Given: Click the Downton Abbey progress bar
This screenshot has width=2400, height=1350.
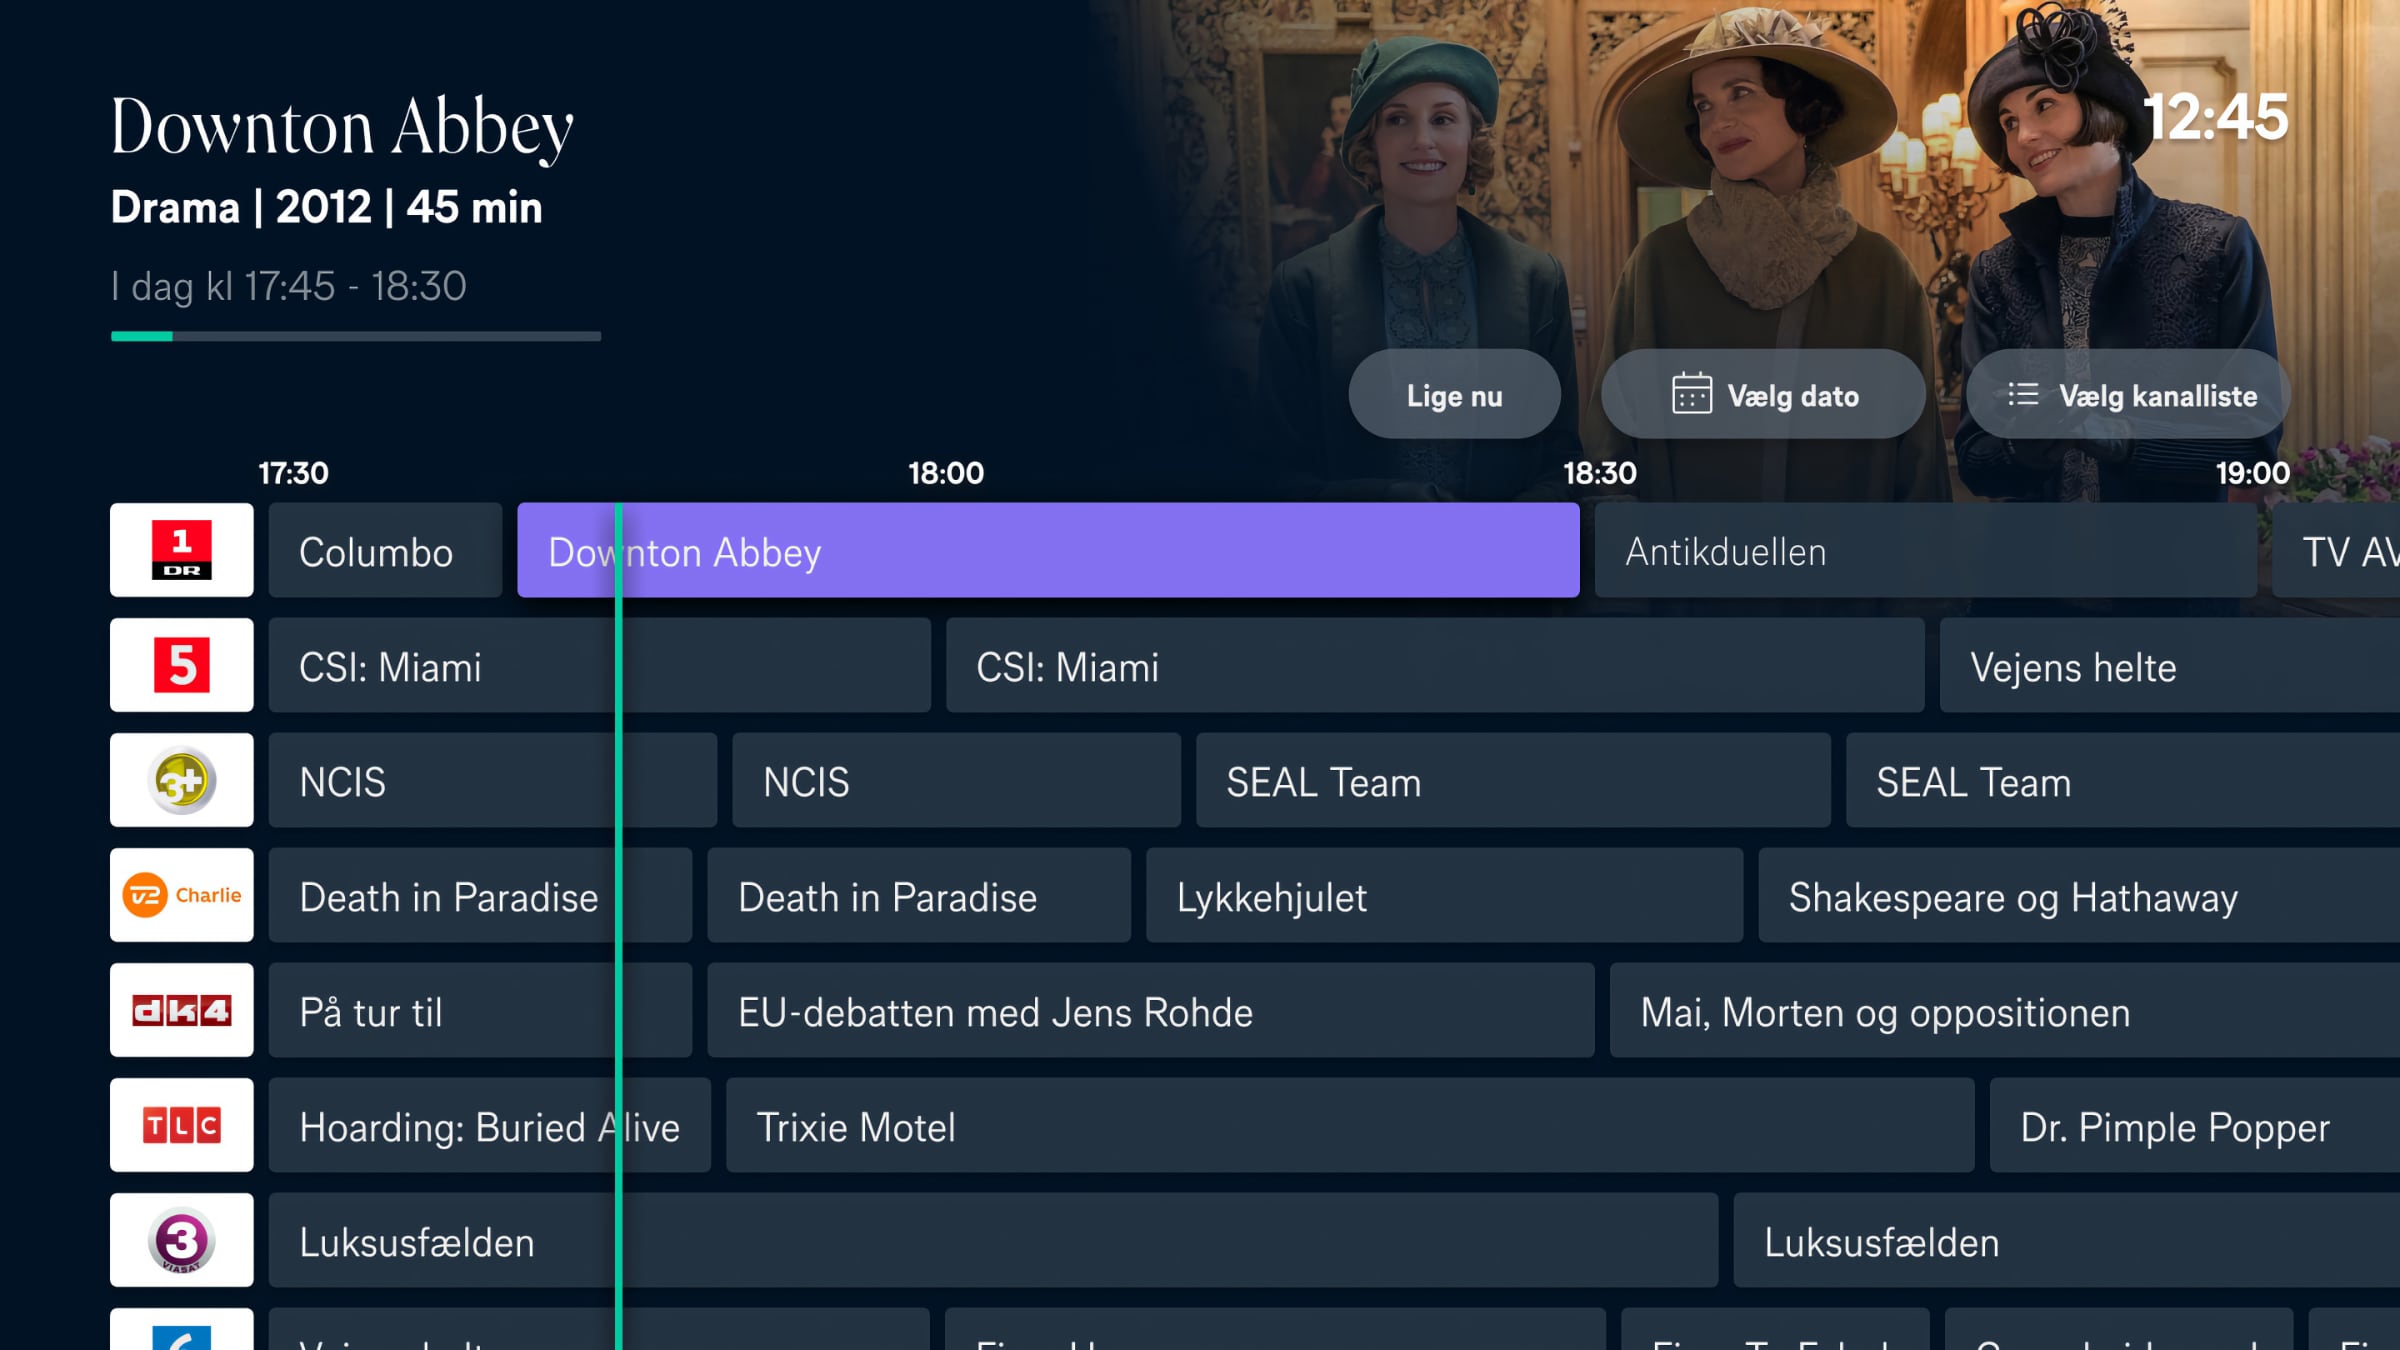Looking at the screenshot, I should [356, 336].
